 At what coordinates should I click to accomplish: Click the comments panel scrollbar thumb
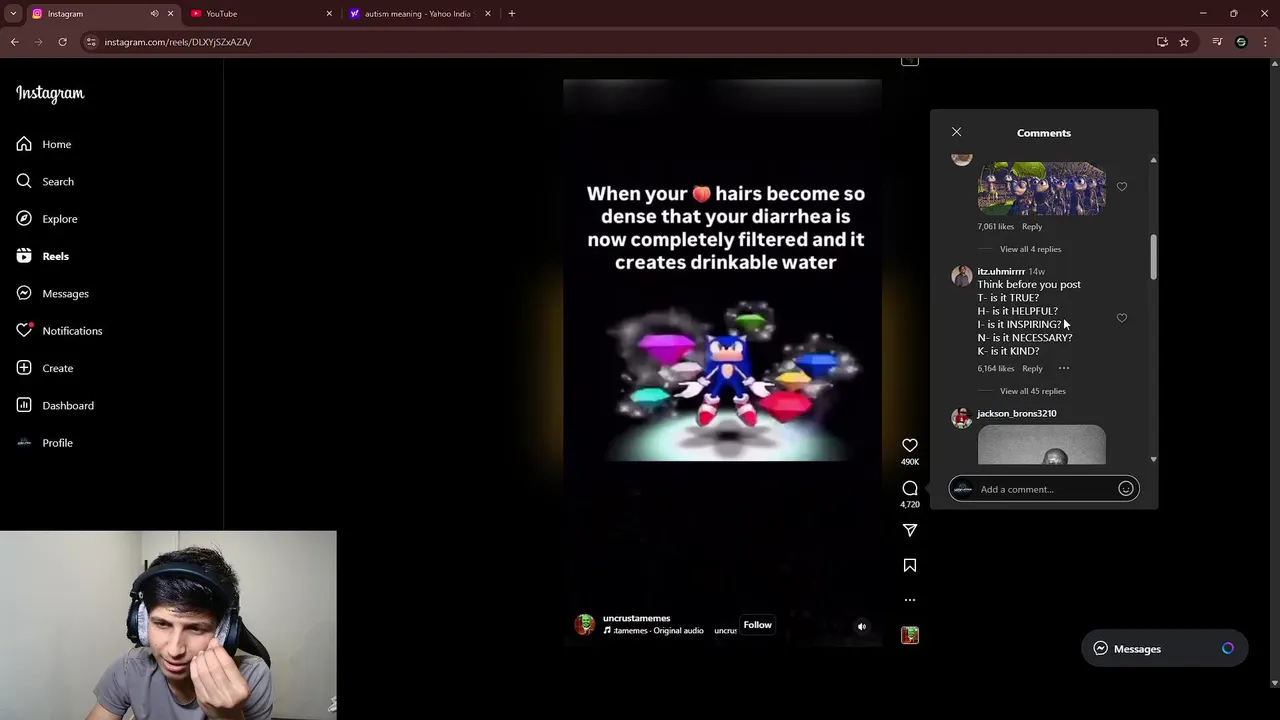pyautogui.click(x=1153, y=258)
